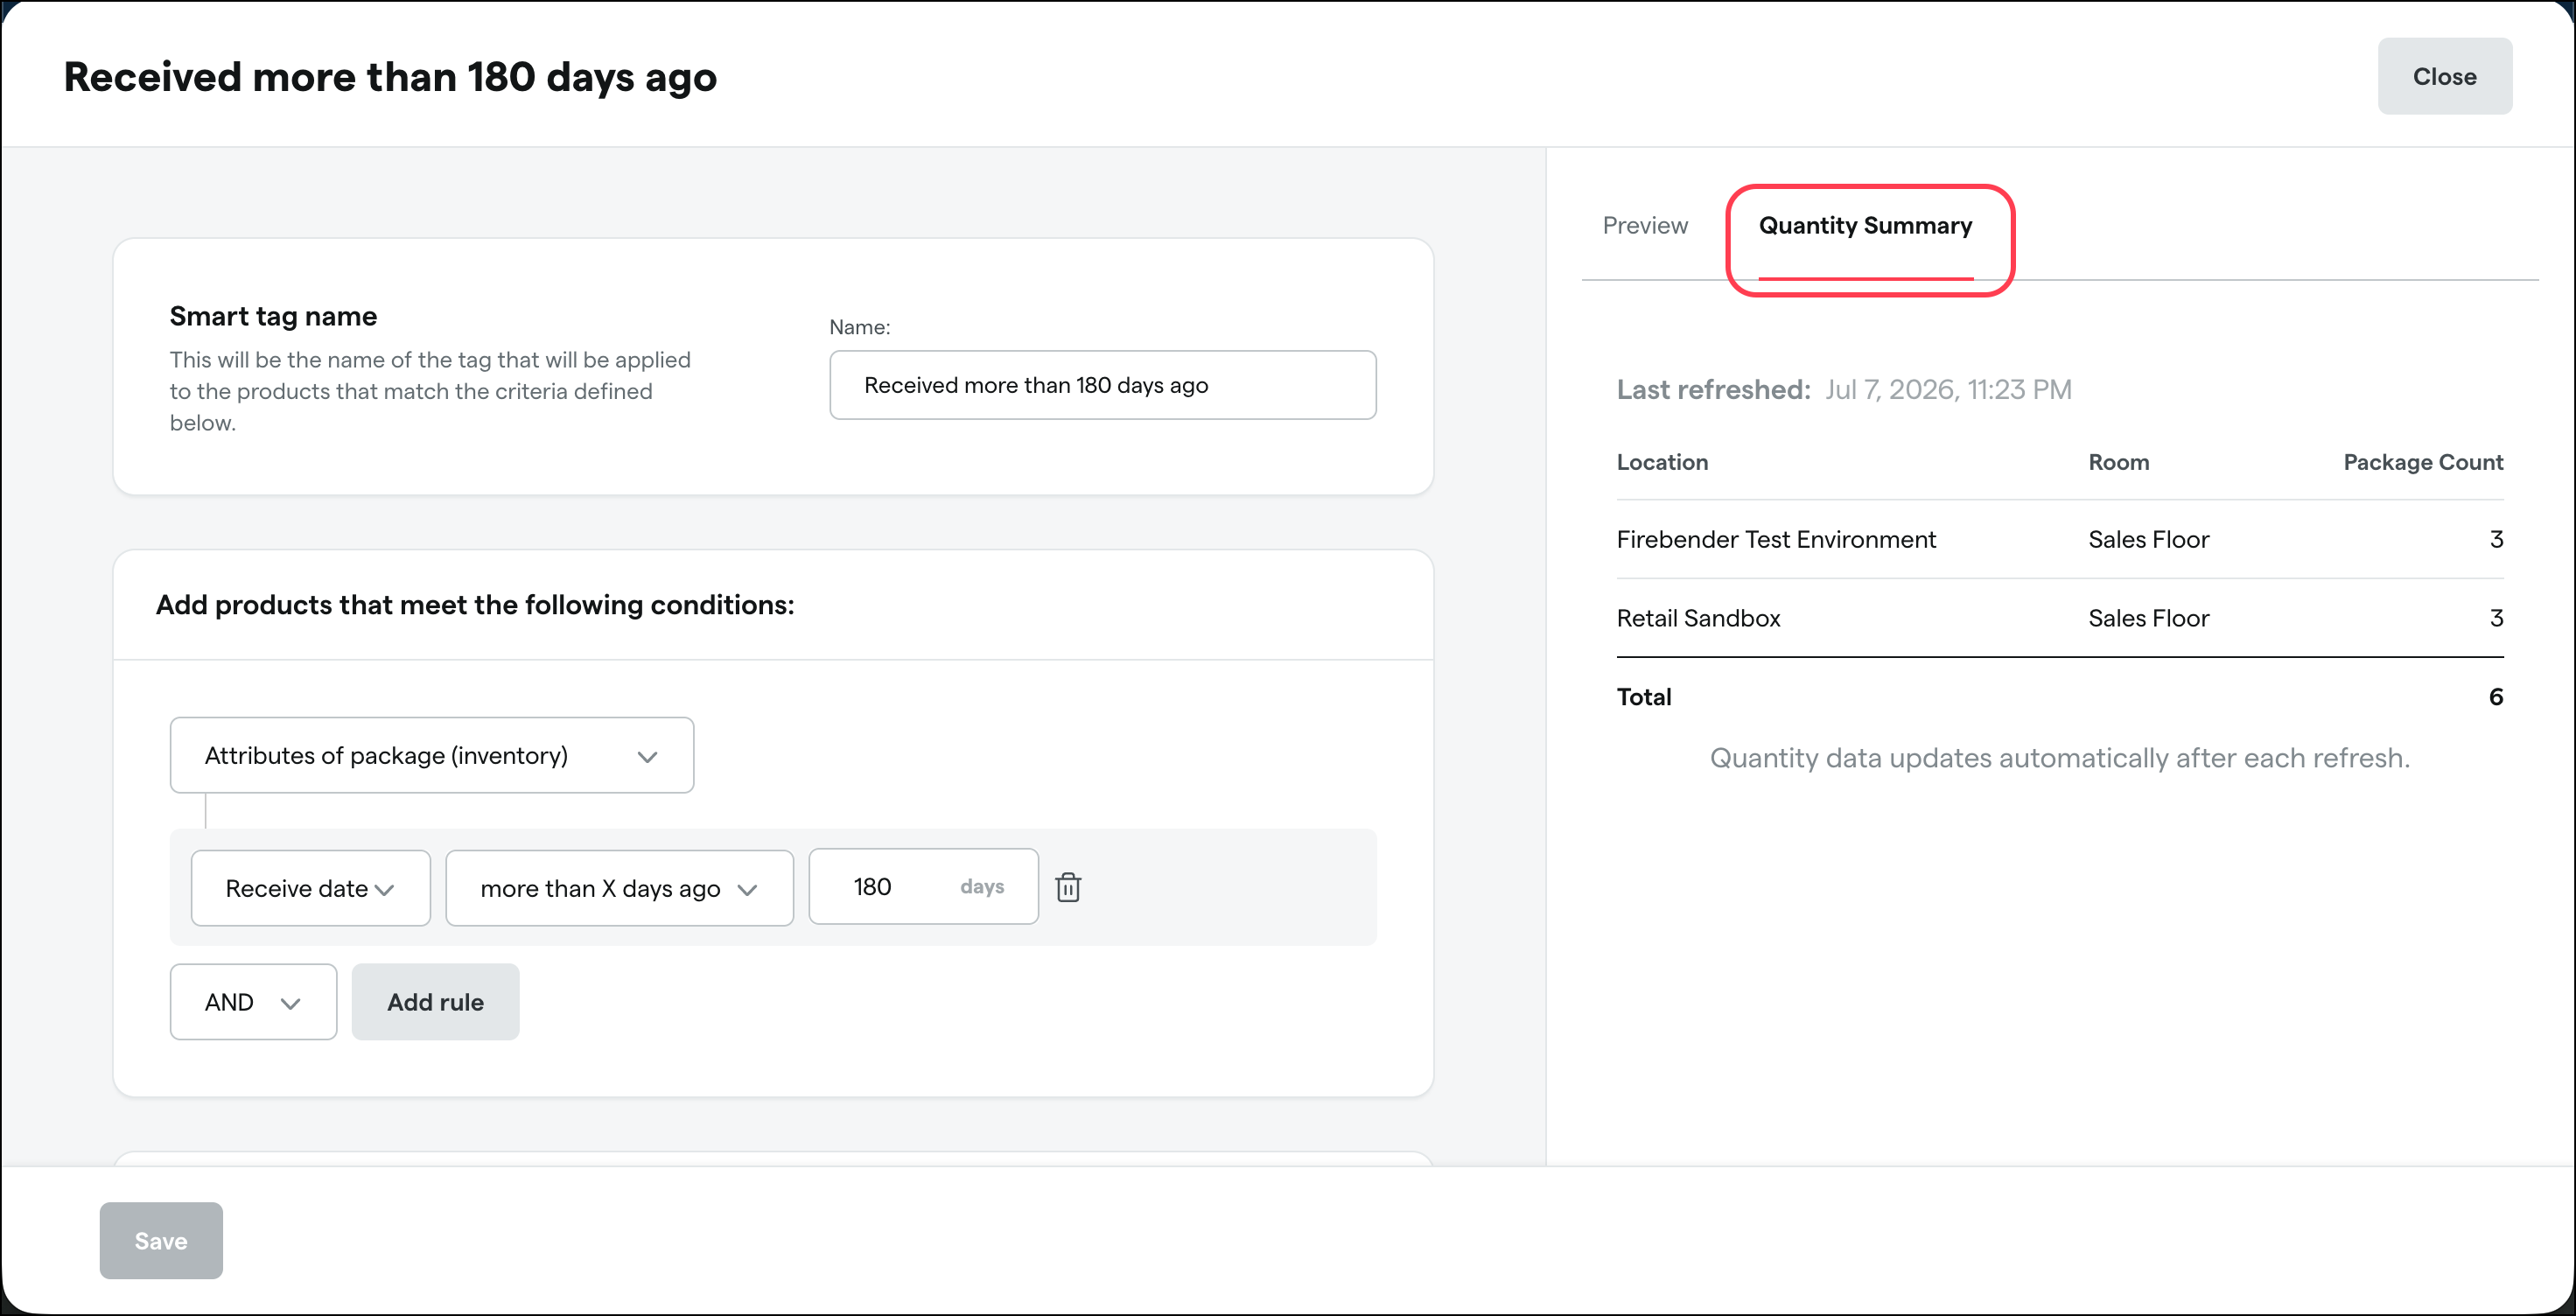Click the Add products conditions heading
Screen dimensions: 2576x1316
[475, 606]
